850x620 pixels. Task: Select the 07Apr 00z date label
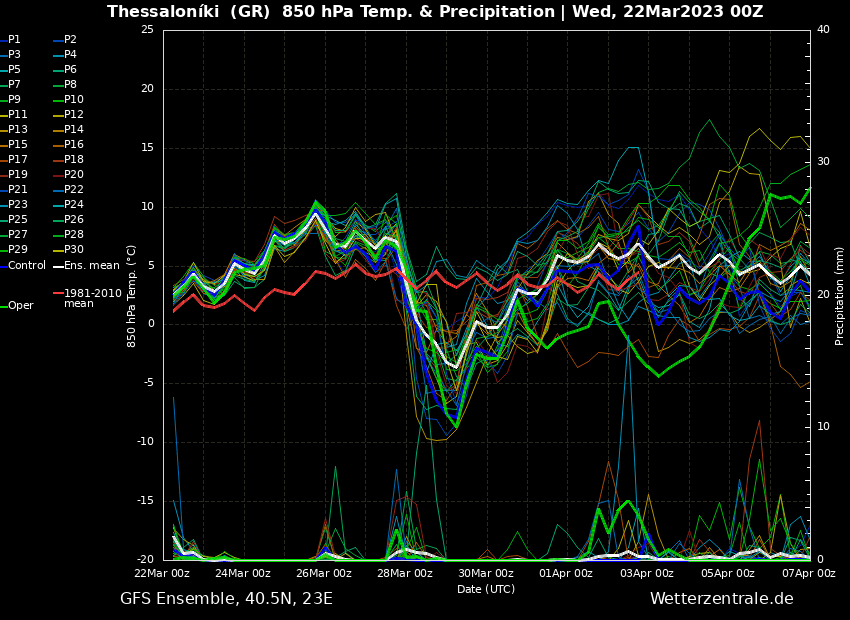coord(808,573)
